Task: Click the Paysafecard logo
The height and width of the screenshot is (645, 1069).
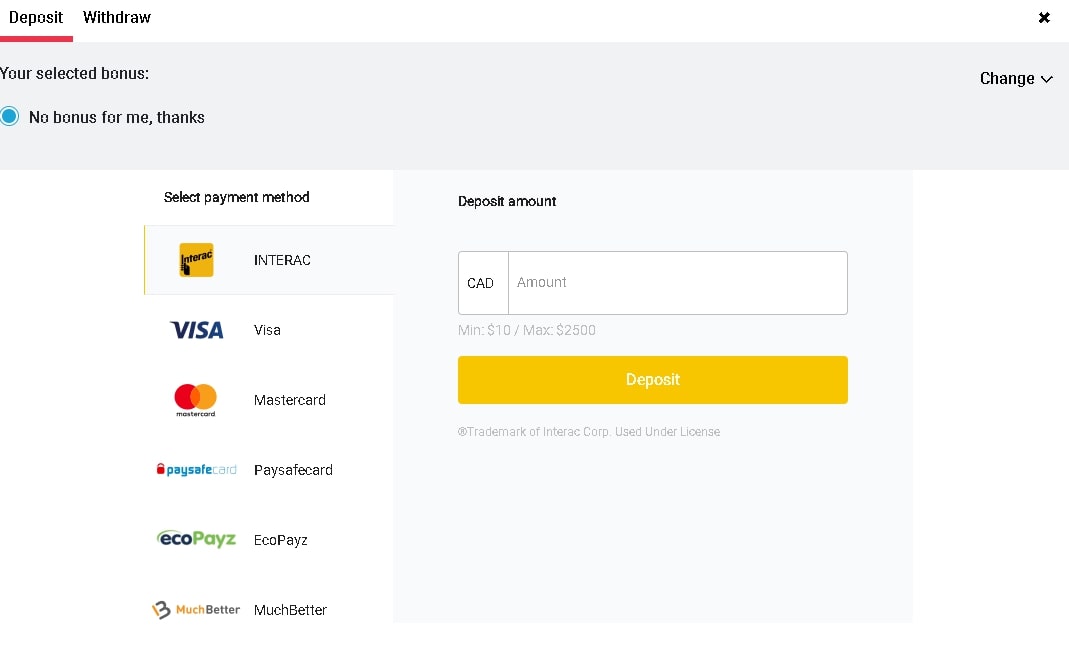Action: 197,470
